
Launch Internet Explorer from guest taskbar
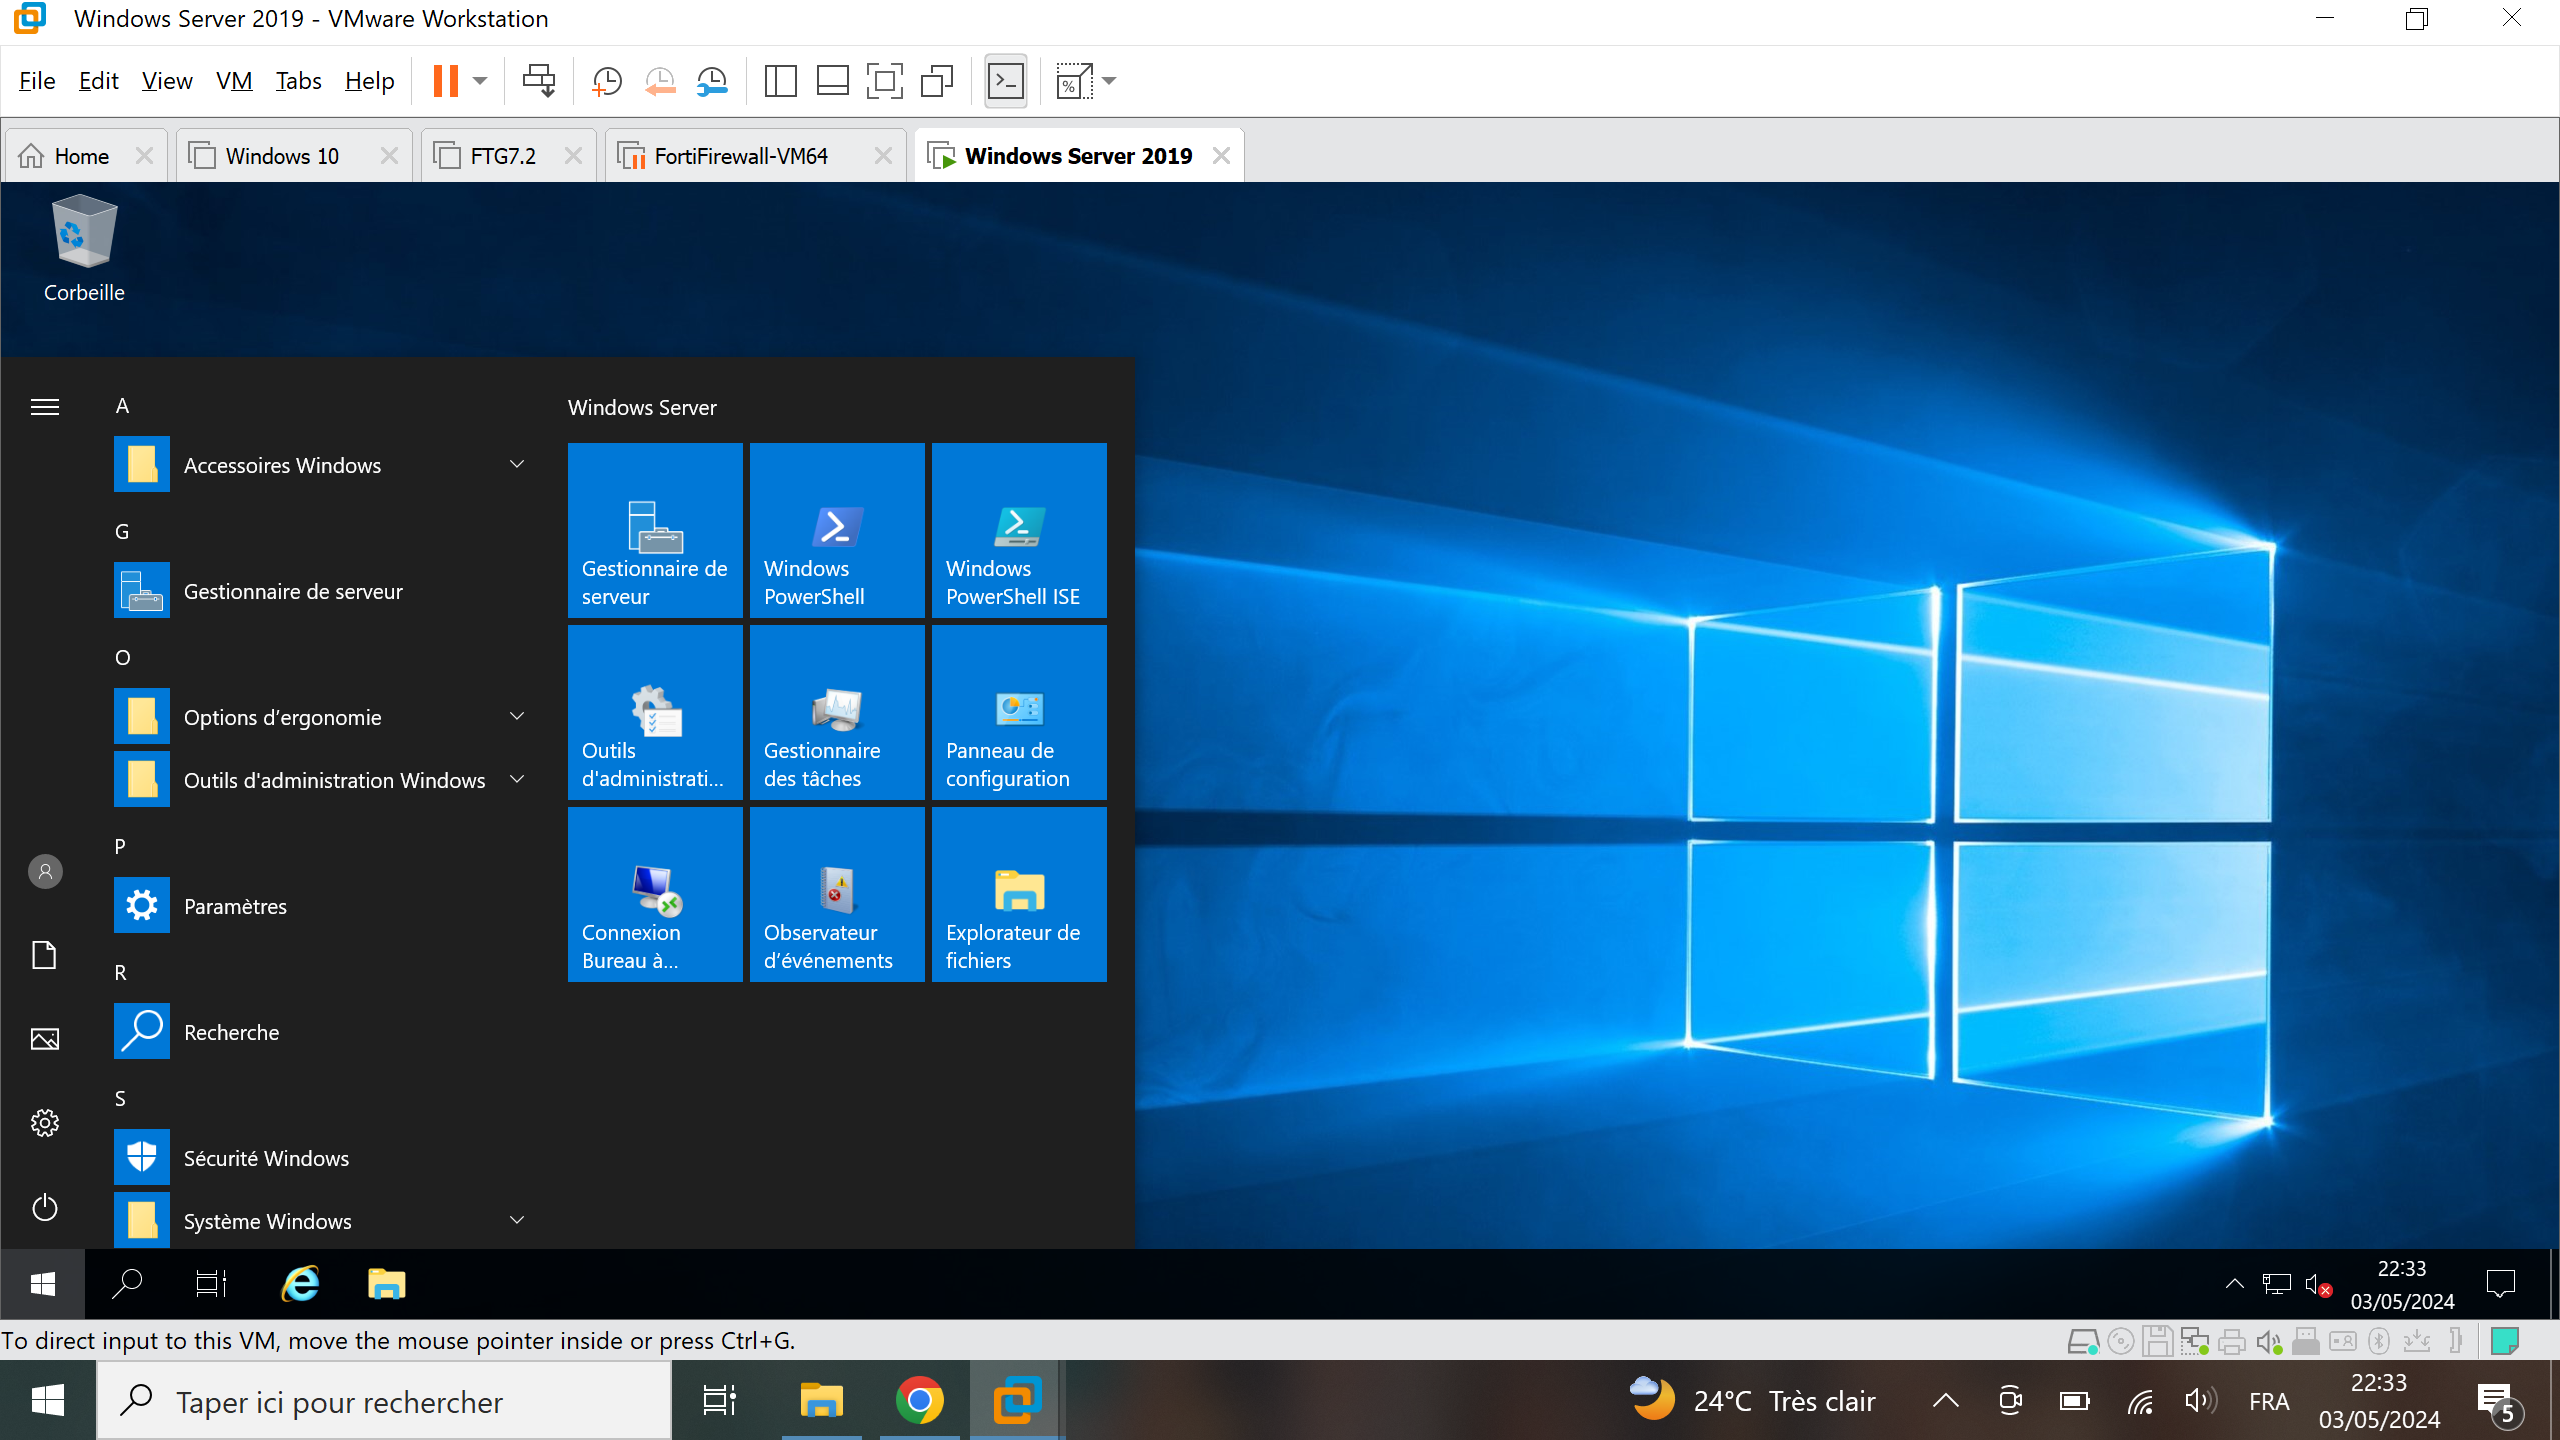tap(300, 1284)
